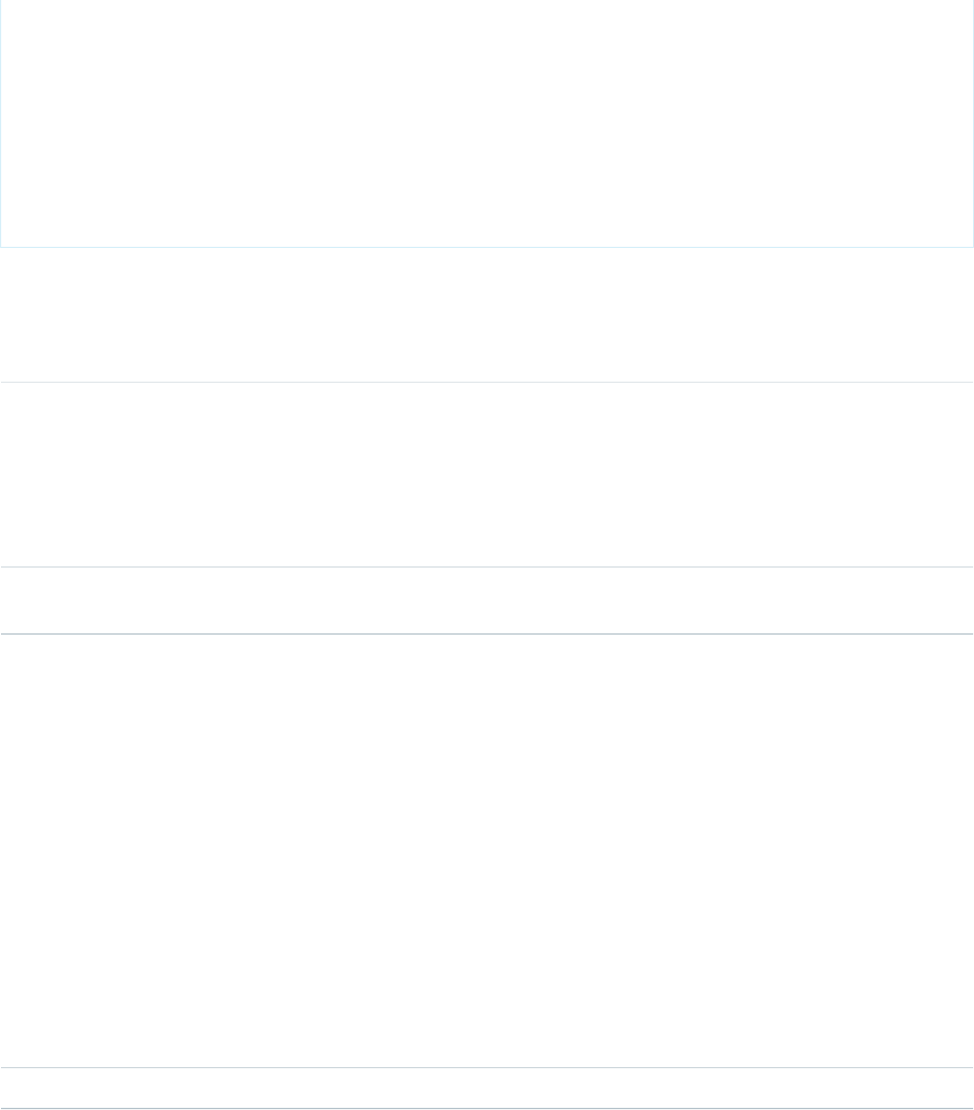The image size is (974, 1110).
Task: Click inside the light-blue bordered empty box
Action: (x=487, y=123)
